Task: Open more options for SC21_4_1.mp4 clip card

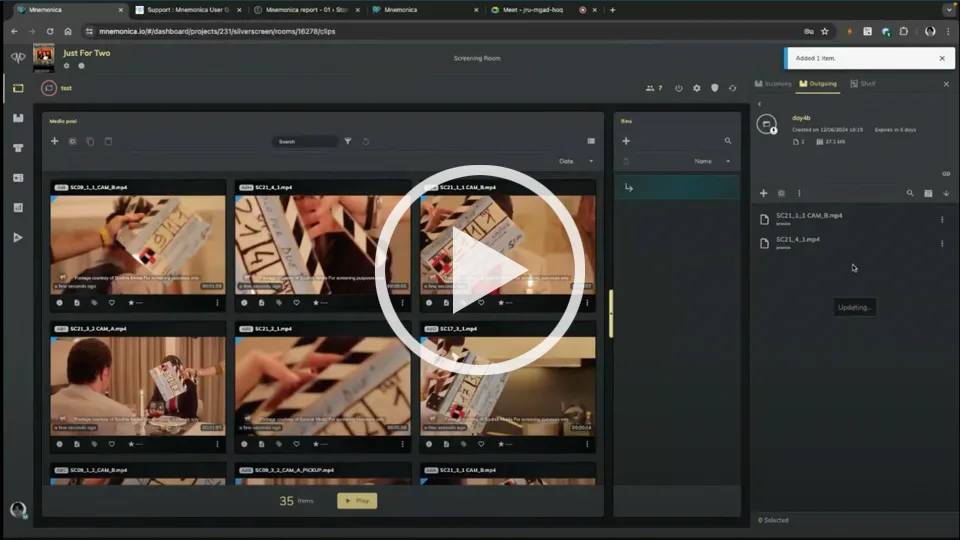Action: coord(402,302)
